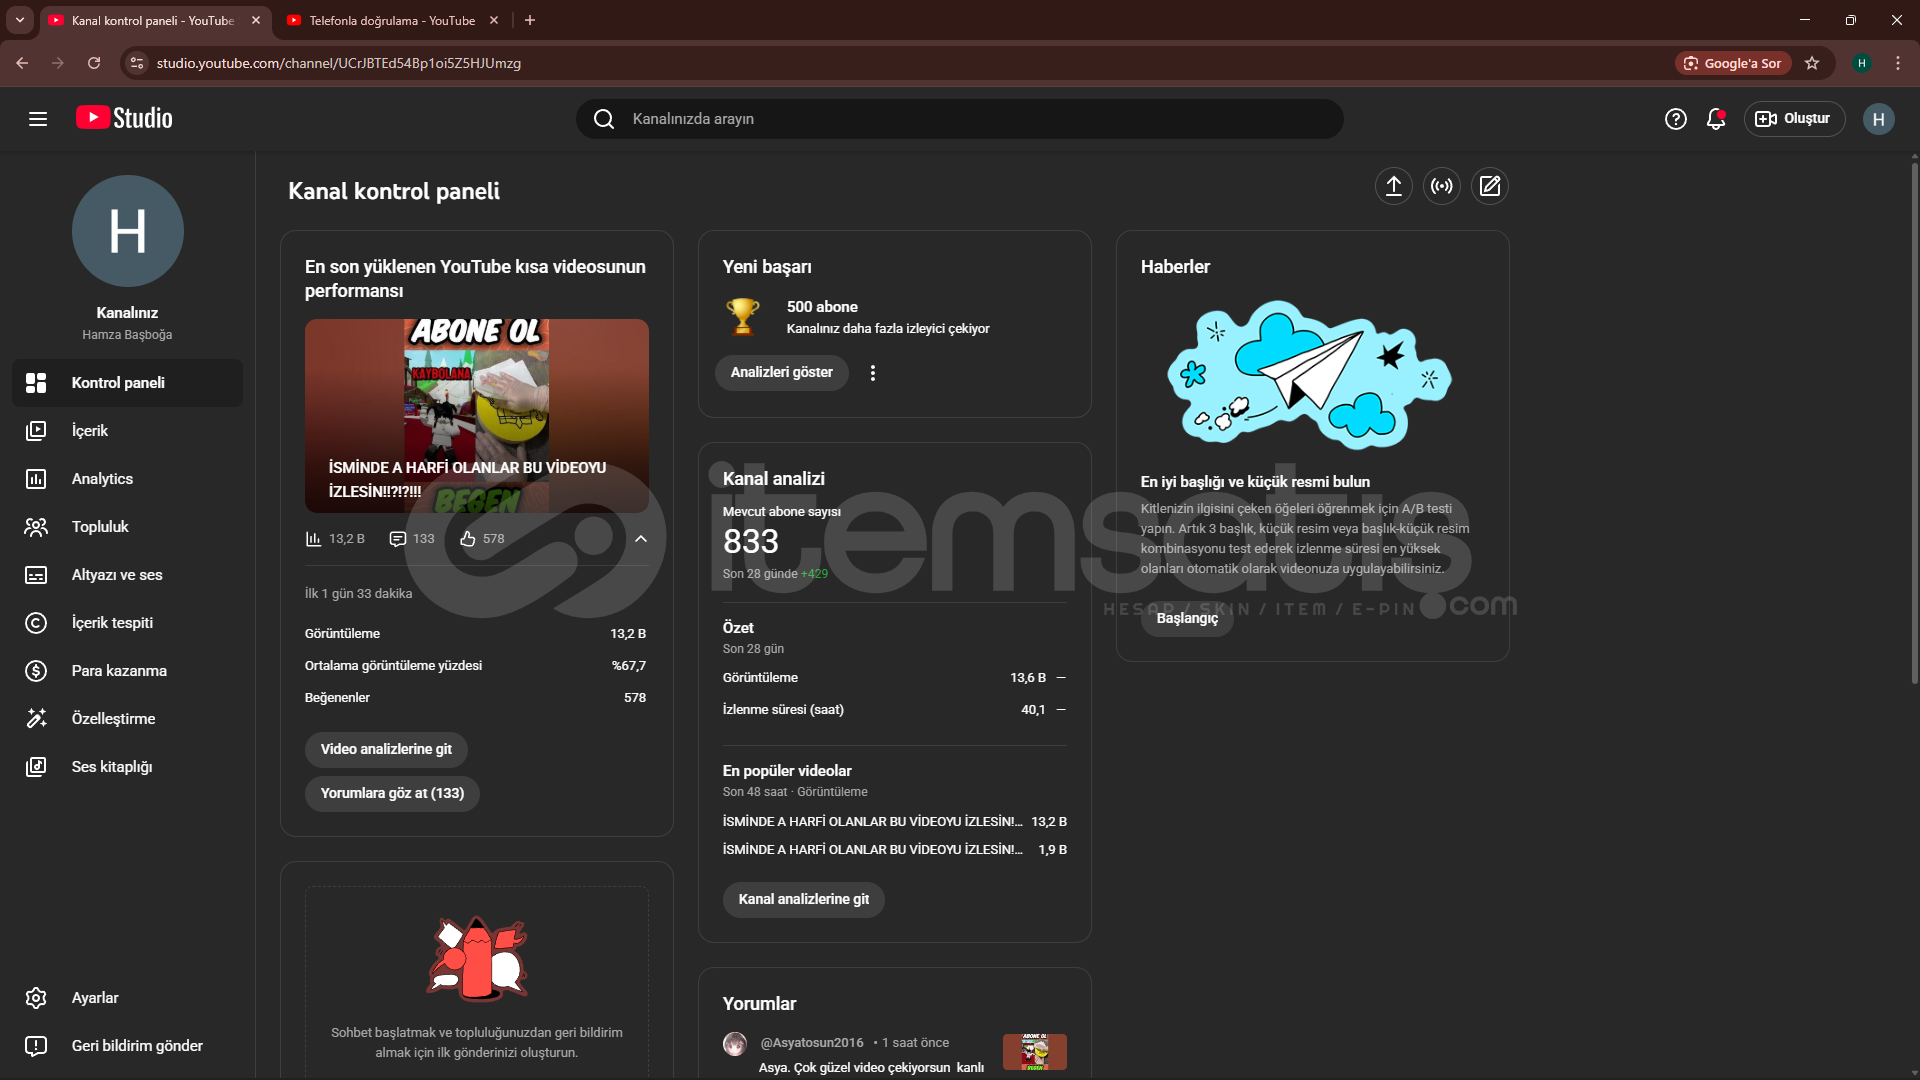The height and width of the screenshot is (1080, 1920).
Task: Click the Kanalınızda arayın search field
Action: tap(960, 119)
